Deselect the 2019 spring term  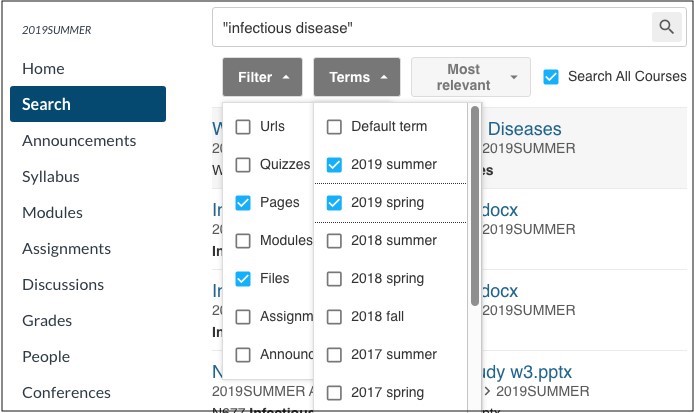click(334, 203)
